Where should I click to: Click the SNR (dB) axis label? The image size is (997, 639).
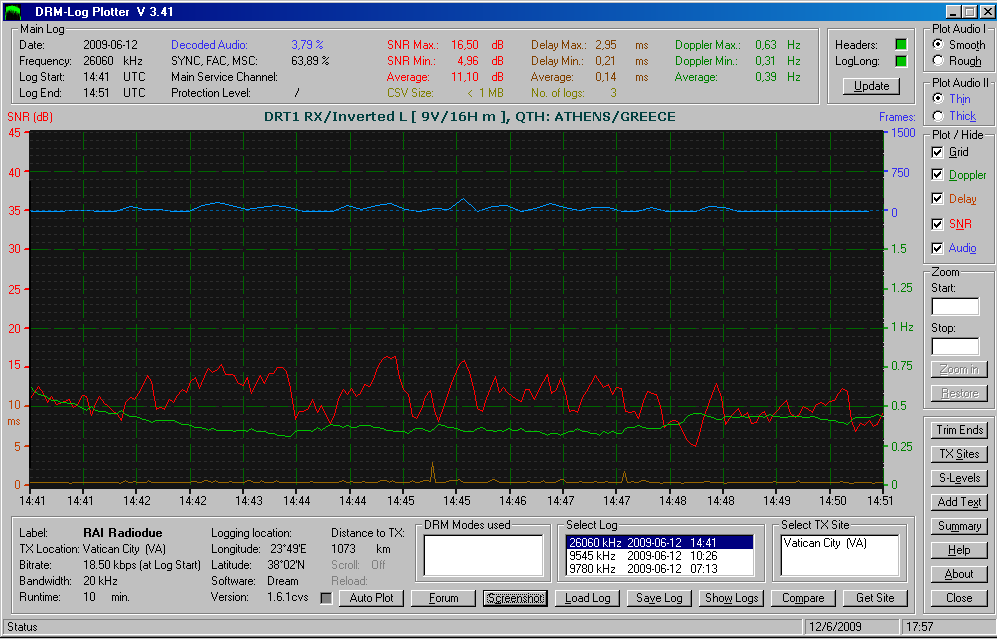(x=30, y=117)
